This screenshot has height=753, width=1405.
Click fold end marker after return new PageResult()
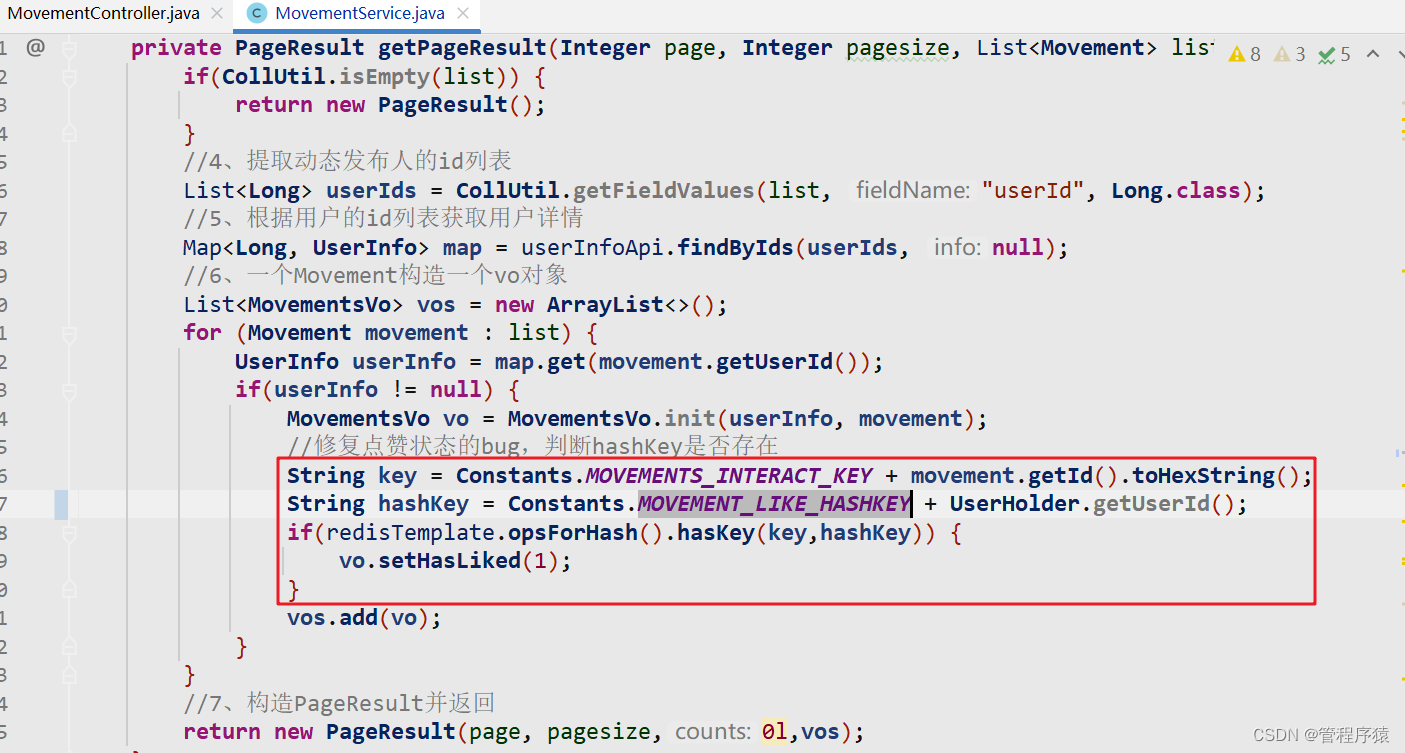click(69, 133)
